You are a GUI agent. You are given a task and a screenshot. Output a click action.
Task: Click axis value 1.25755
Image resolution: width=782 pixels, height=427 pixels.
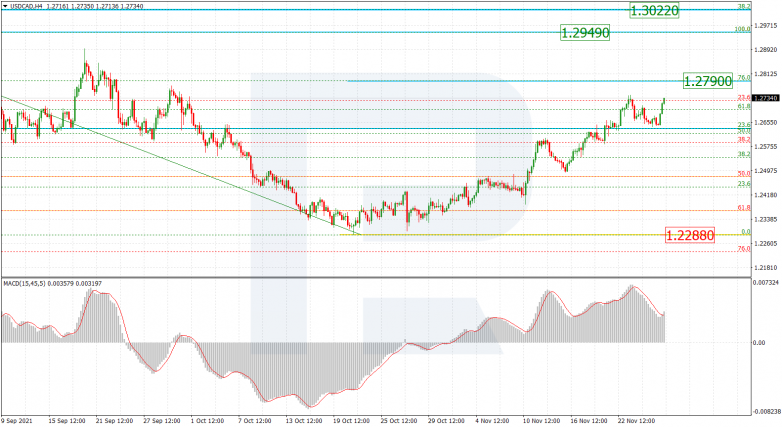click(x=766, y=147)
